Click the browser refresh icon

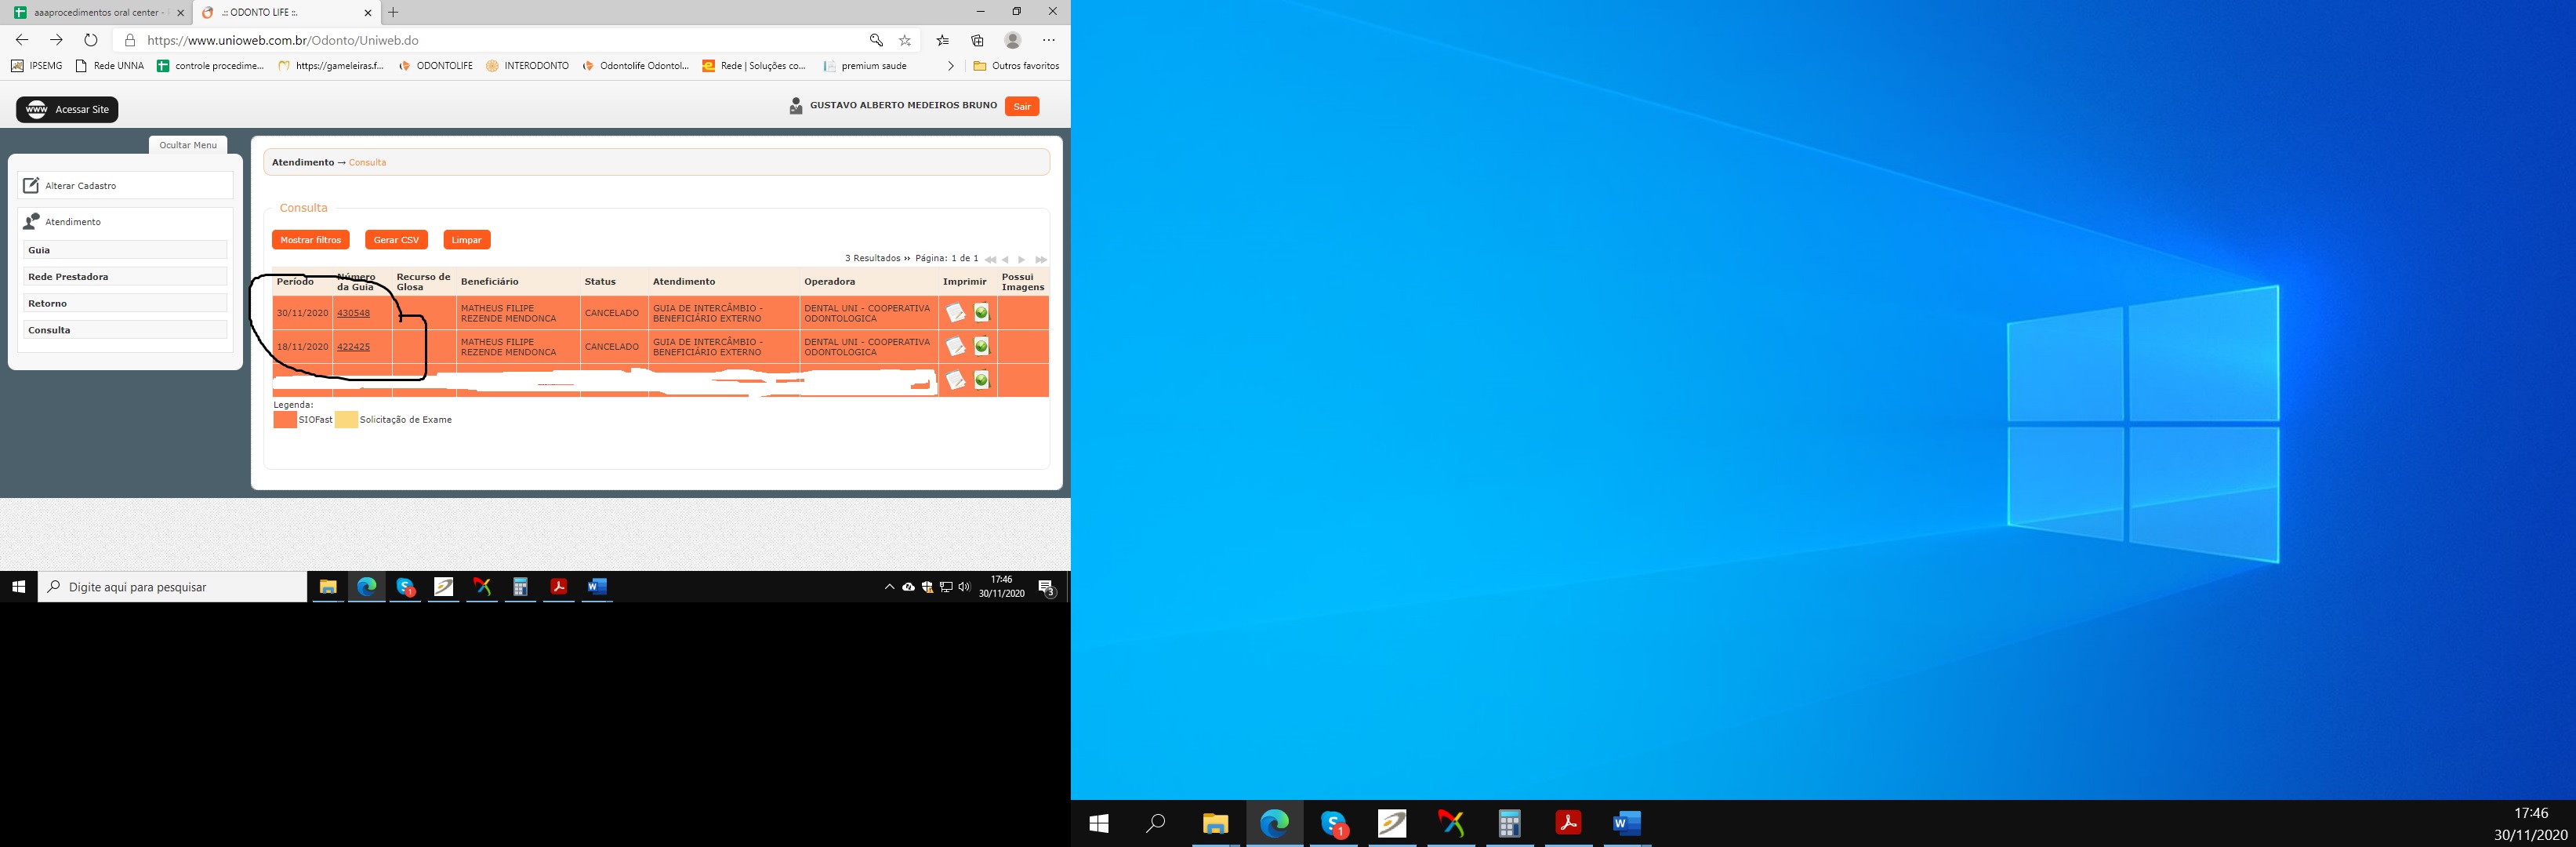[x=91, y=40]
